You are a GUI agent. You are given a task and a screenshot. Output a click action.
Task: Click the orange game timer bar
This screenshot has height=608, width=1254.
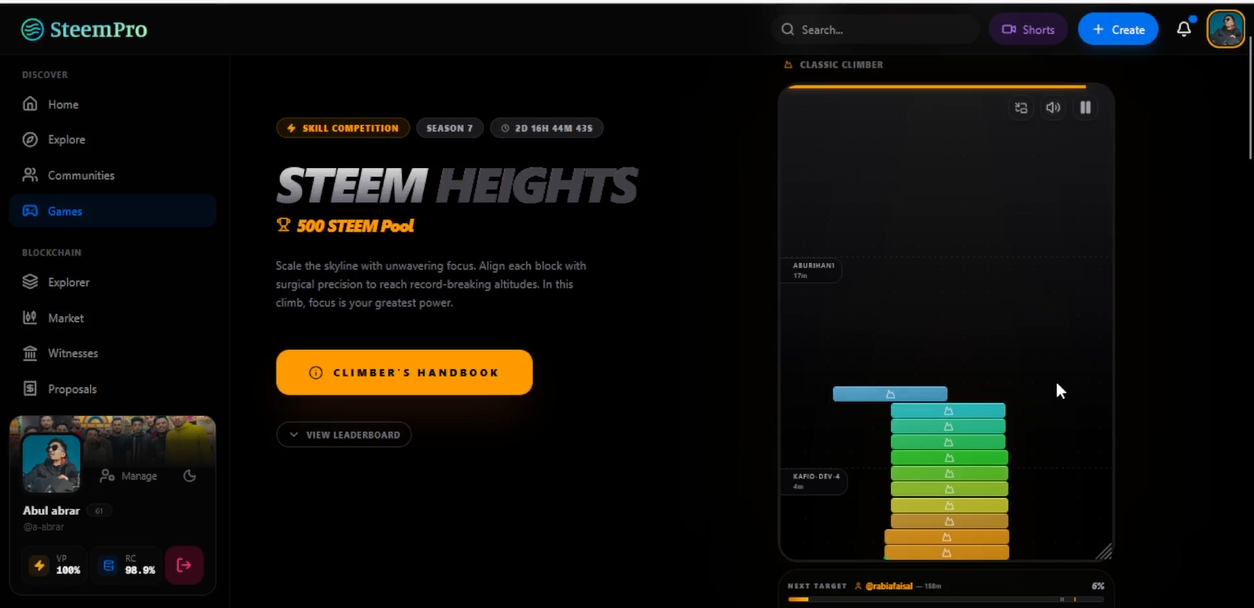937,87
